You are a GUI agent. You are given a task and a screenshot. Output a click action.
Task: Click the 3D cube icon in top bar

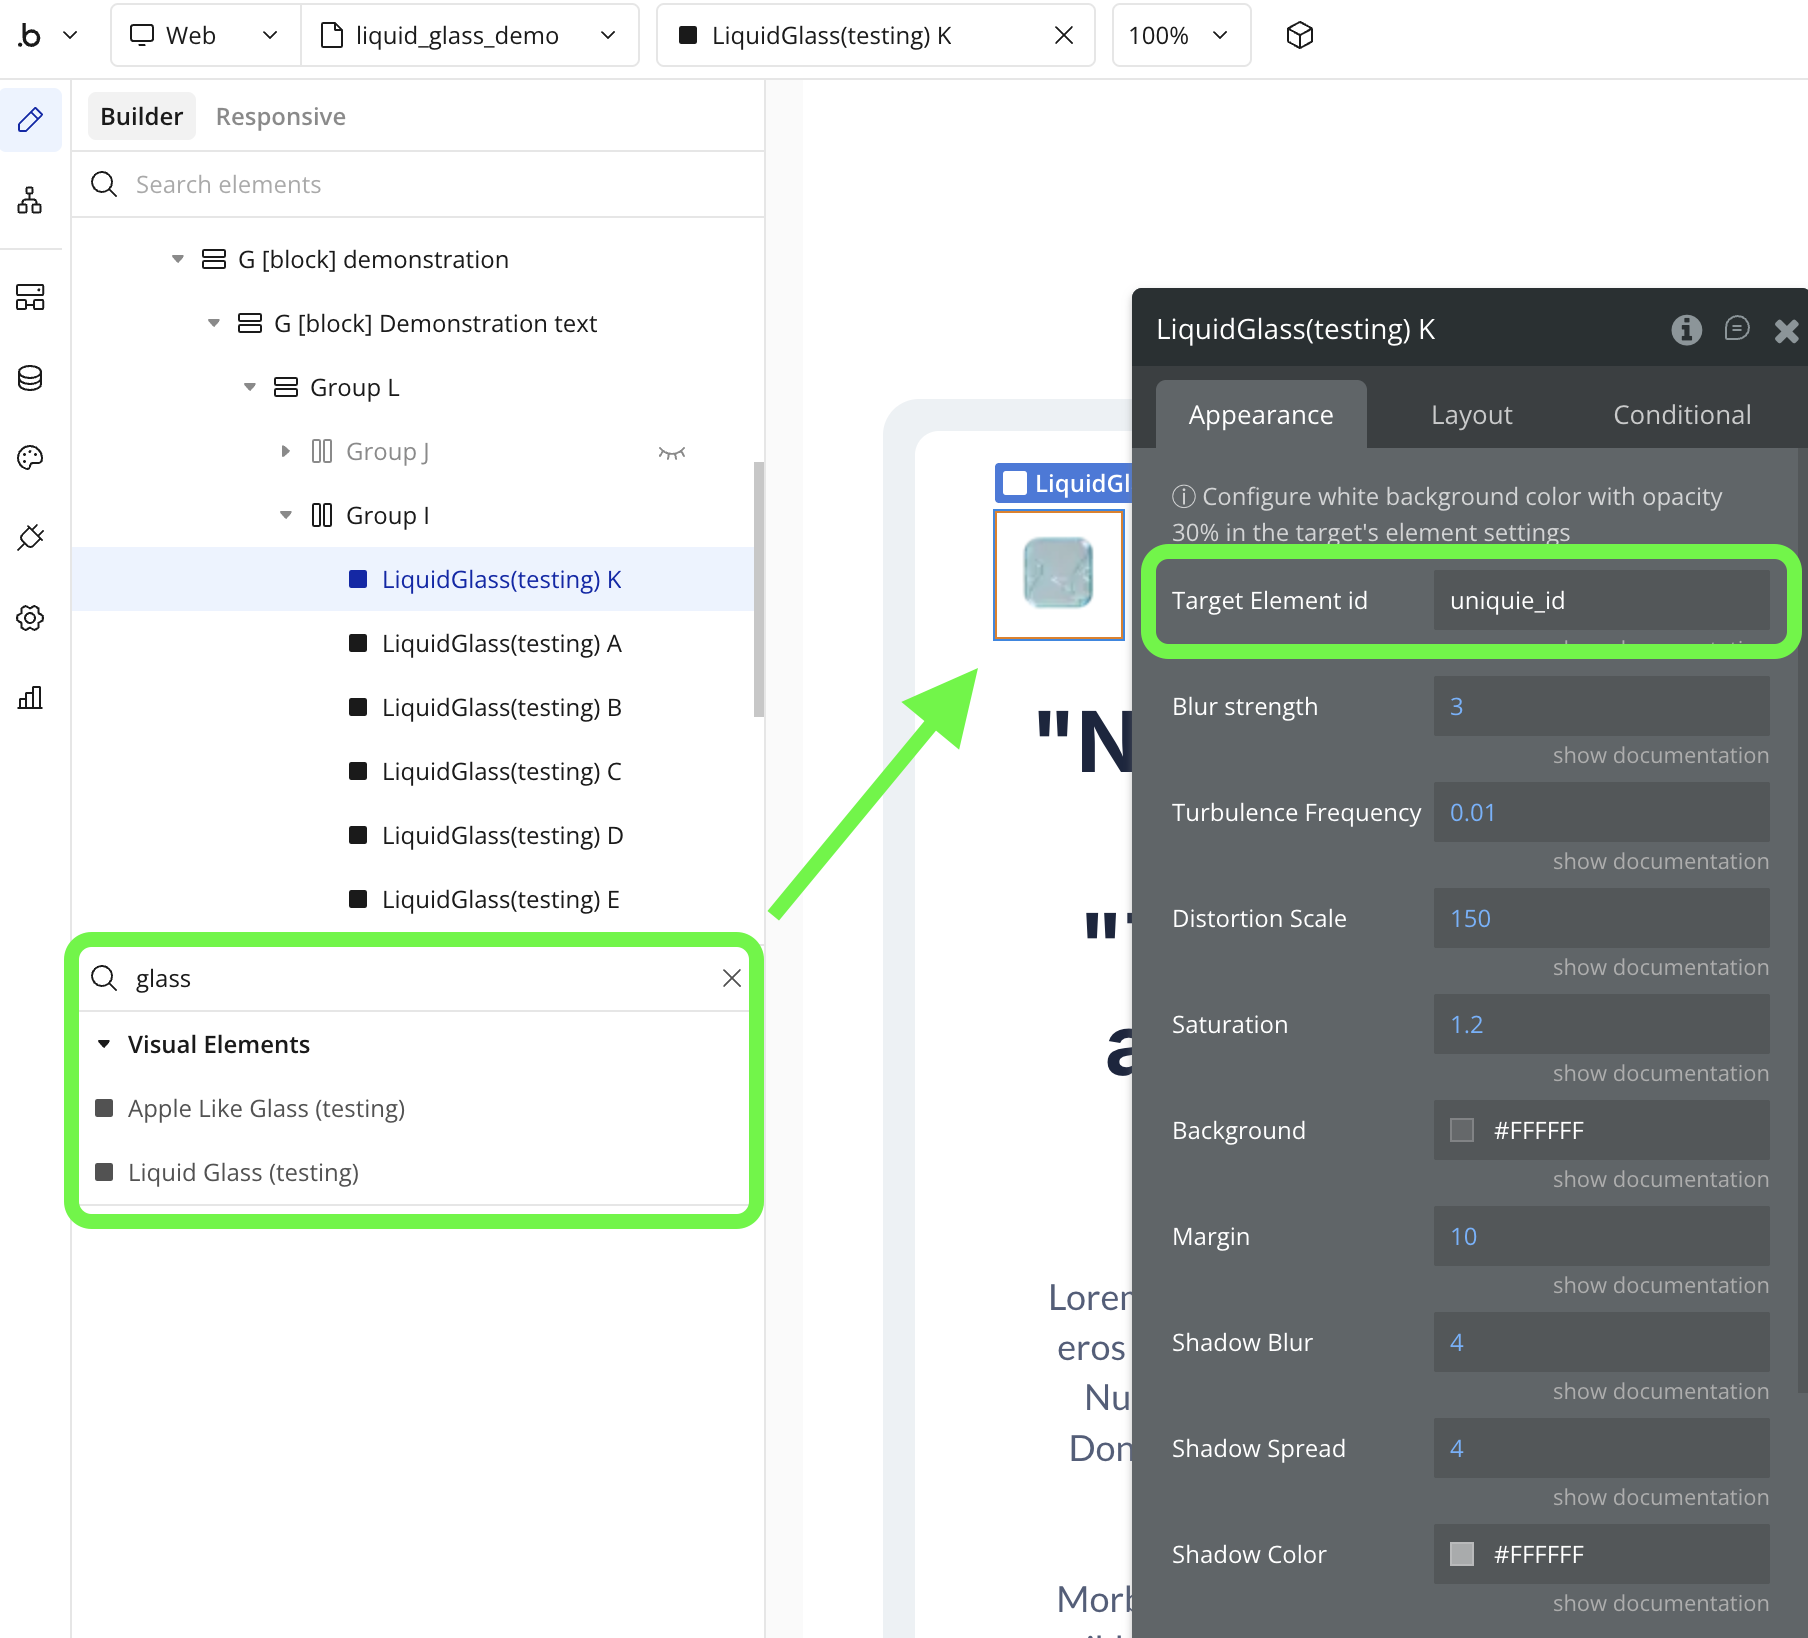click(1299, 36)
